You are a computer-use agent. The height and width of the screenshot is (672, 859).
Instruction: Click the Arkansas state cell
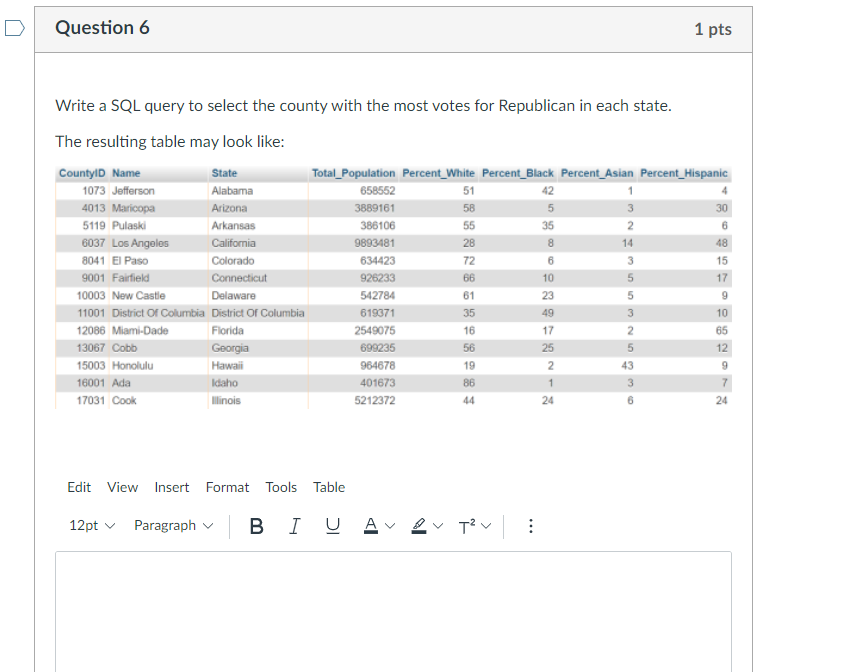tap(233, 226)
